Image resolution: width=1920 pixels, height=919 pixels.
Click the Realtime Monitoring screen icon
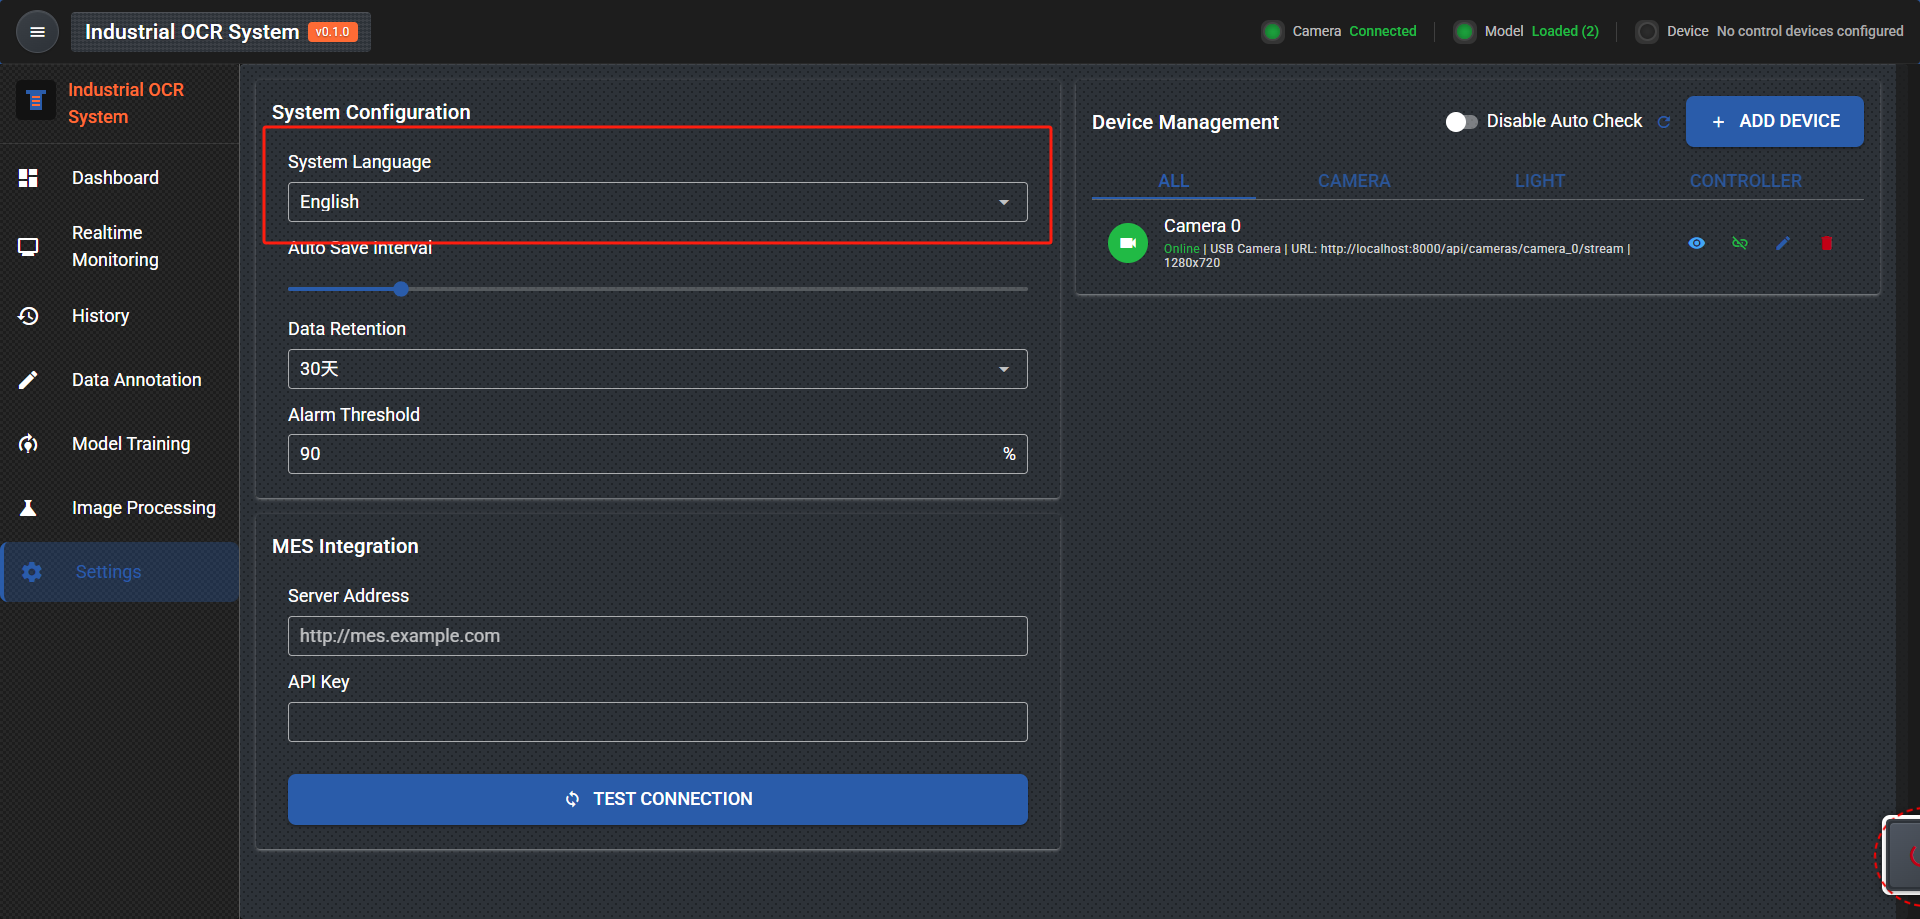pos(28,246)
